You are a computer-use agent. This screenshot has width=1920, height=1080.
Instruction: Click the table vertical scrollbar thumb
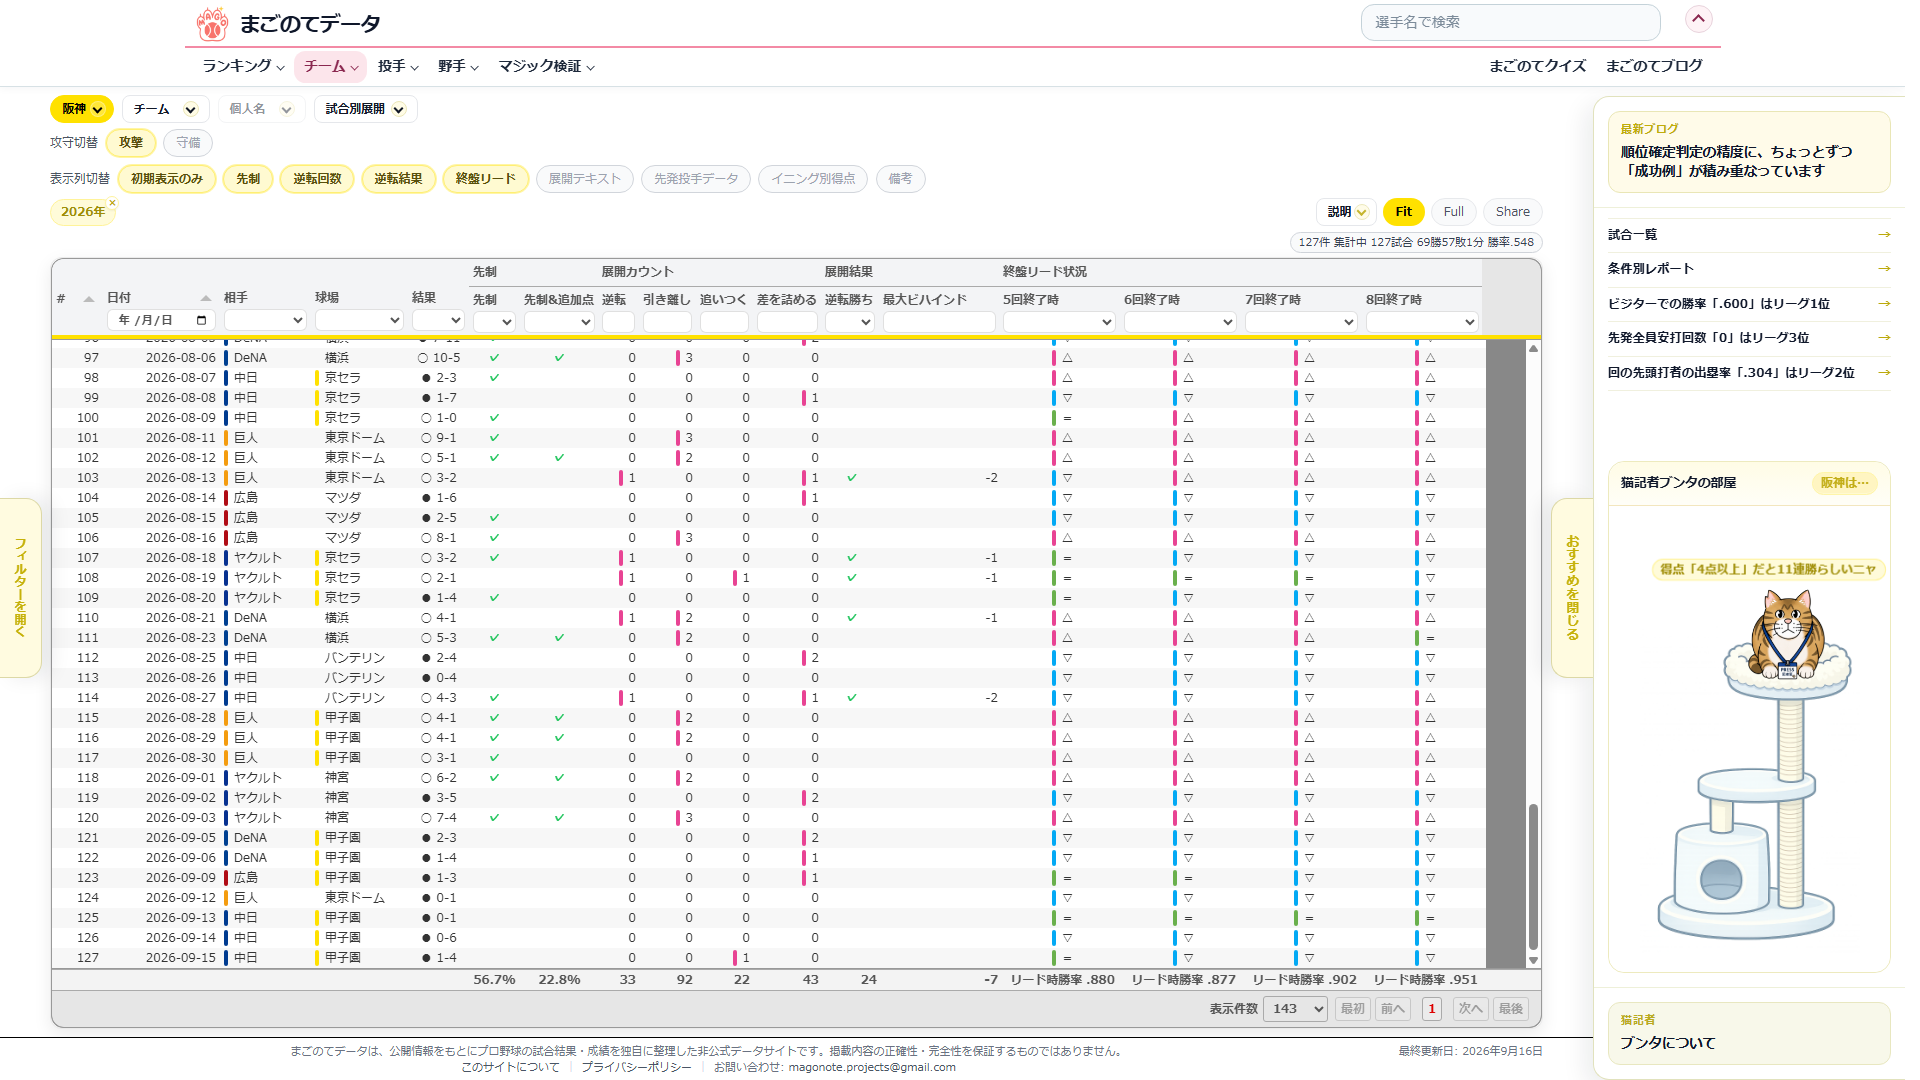pyautogui.click(x=1533, y=876)
